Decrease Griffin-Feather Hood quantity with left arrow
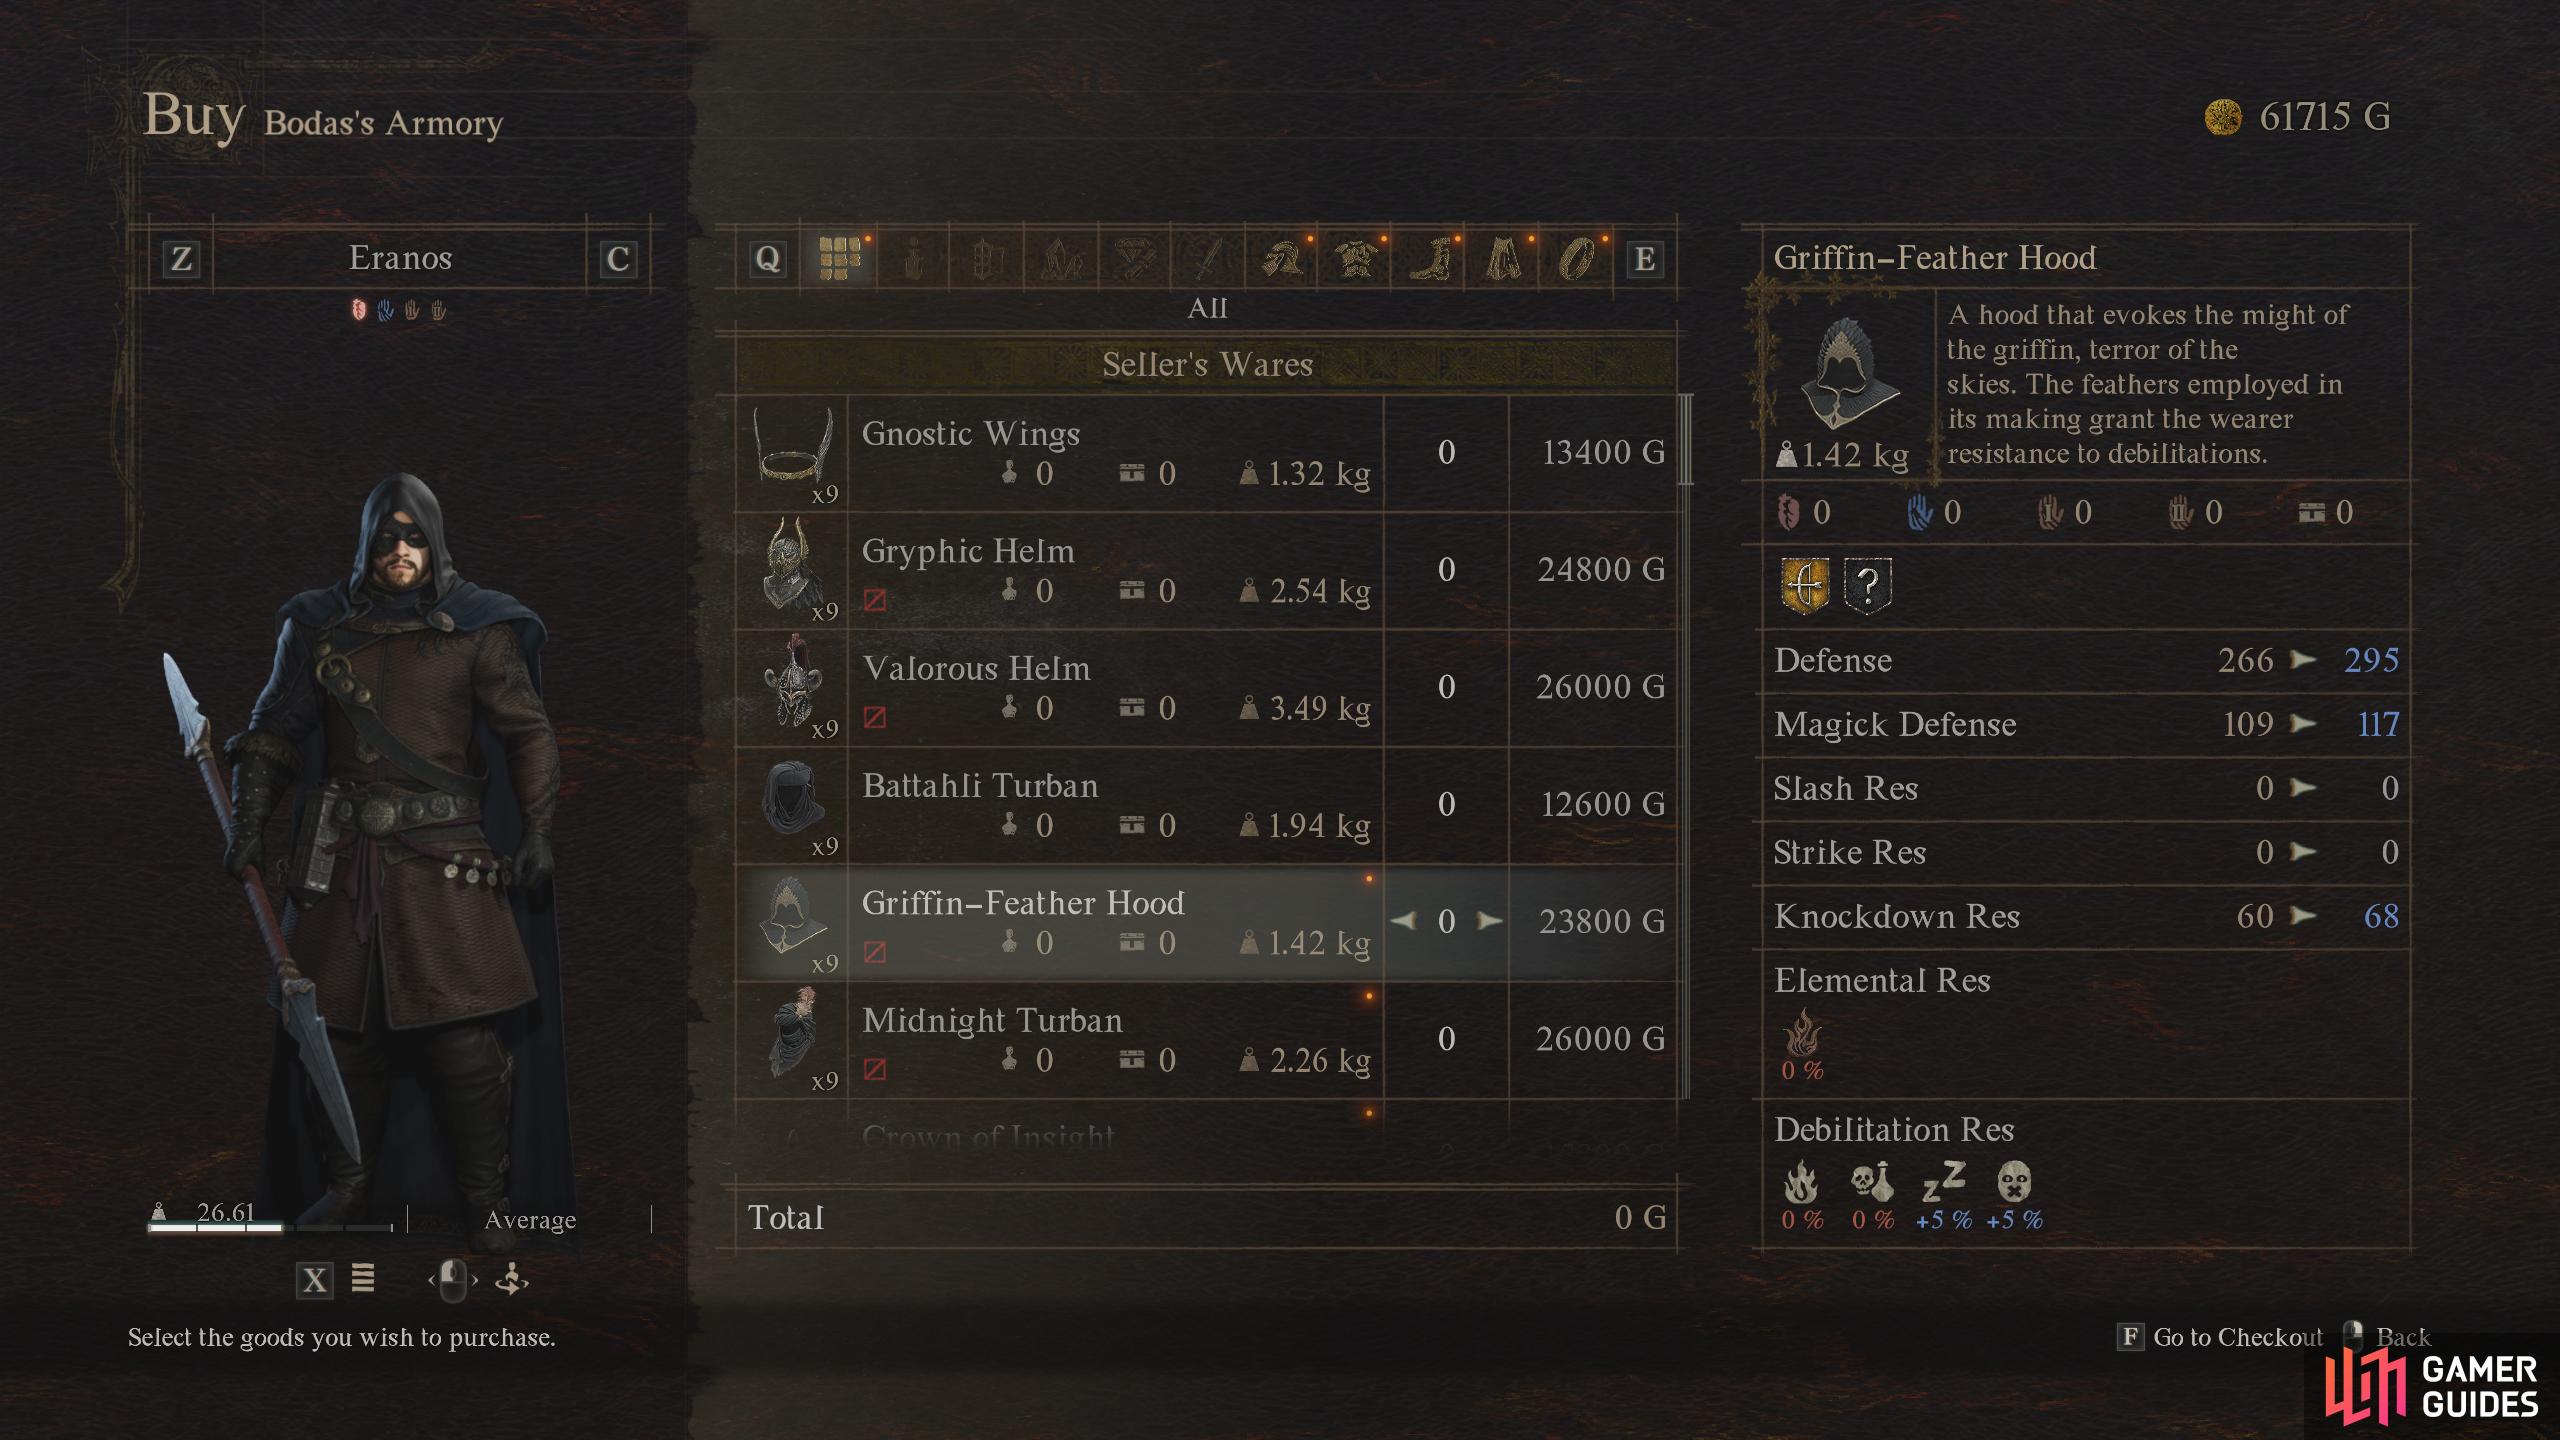This screenshot has height=1440, width=2560. pos(1403,920)
